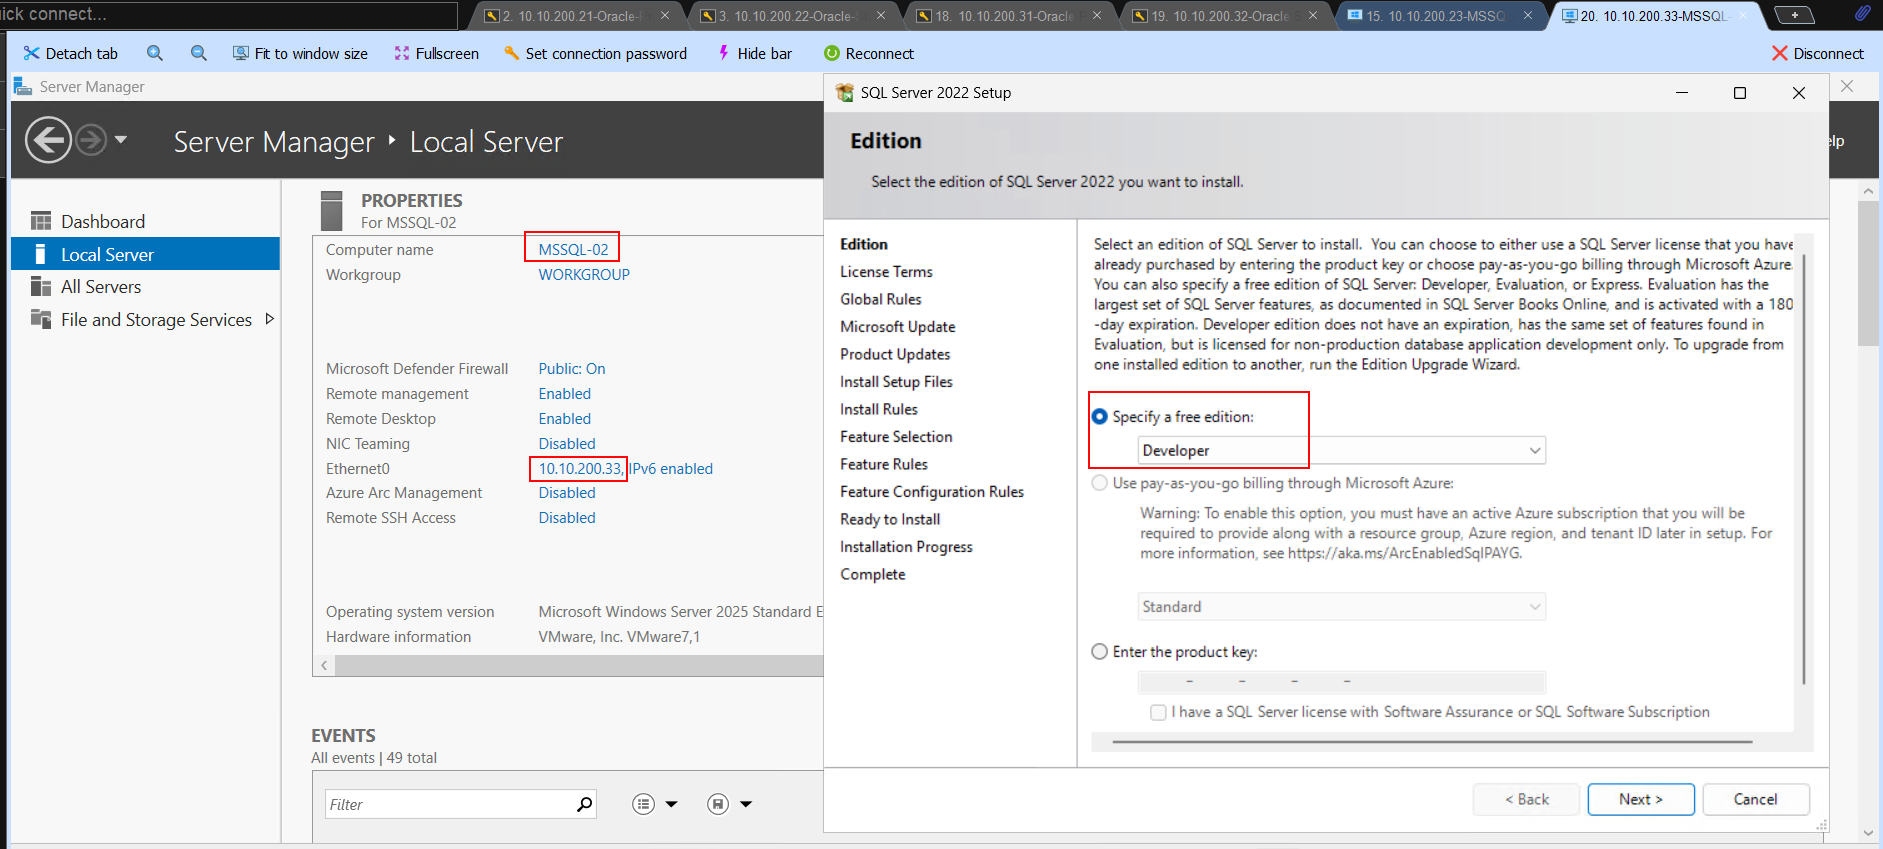Switch to the 10.10.200.23-MSSQL tab

click(1440, 16)
